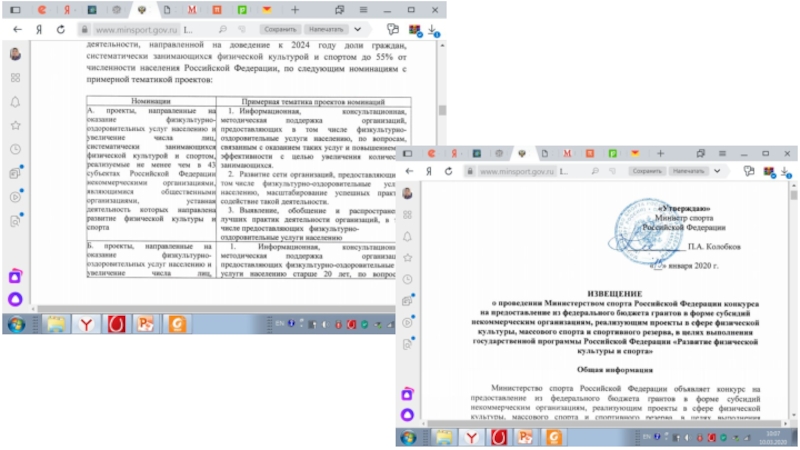Open File Explorer icon in right taskbar

click(x=443, y=437)
